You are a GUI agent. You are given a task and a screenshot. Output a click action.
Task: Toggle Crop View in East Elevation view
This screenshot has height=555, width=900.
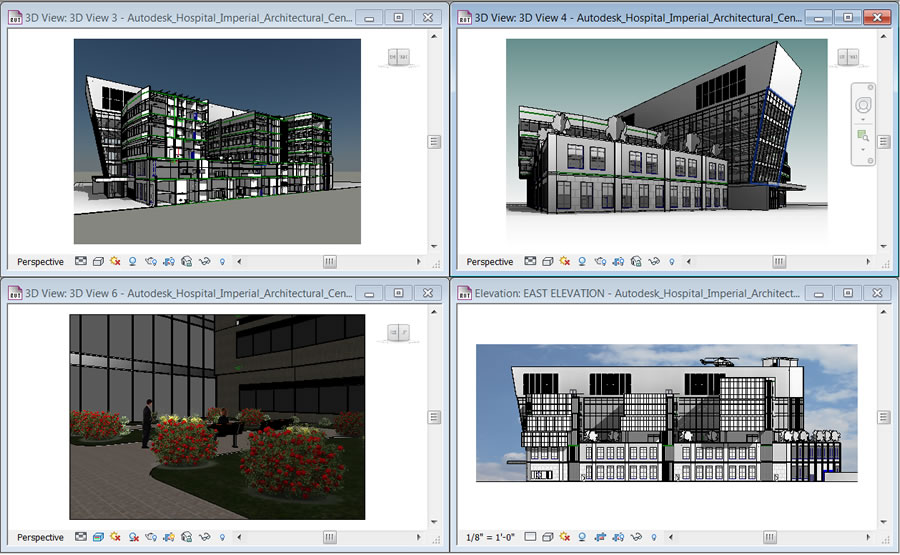600,537
